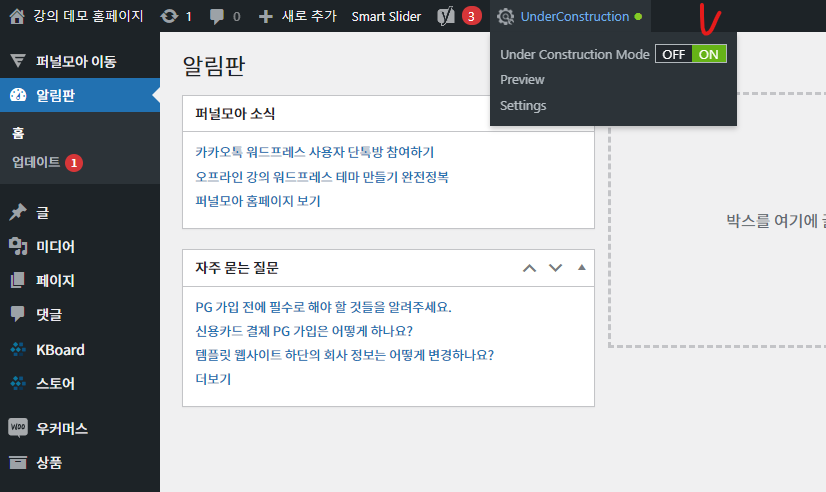Open Smart Slider from admin bar
826x492 pixels.
[x=386, y=16]
